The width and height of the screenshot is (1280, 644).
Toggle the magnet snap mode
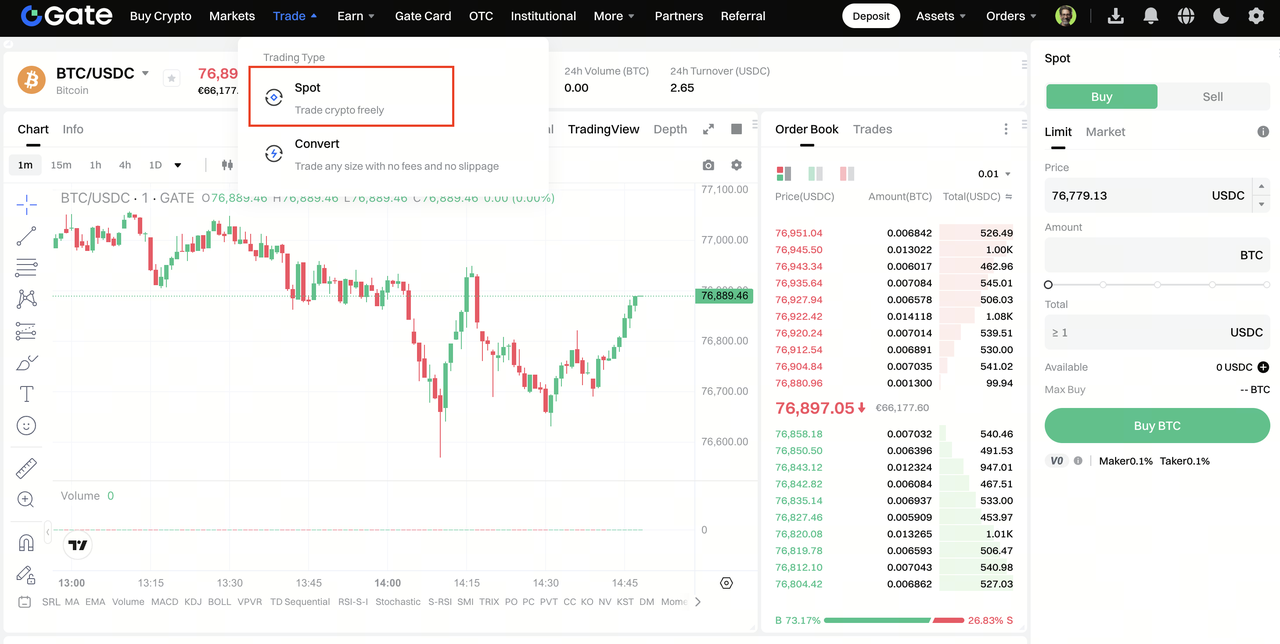coord(27,543)
